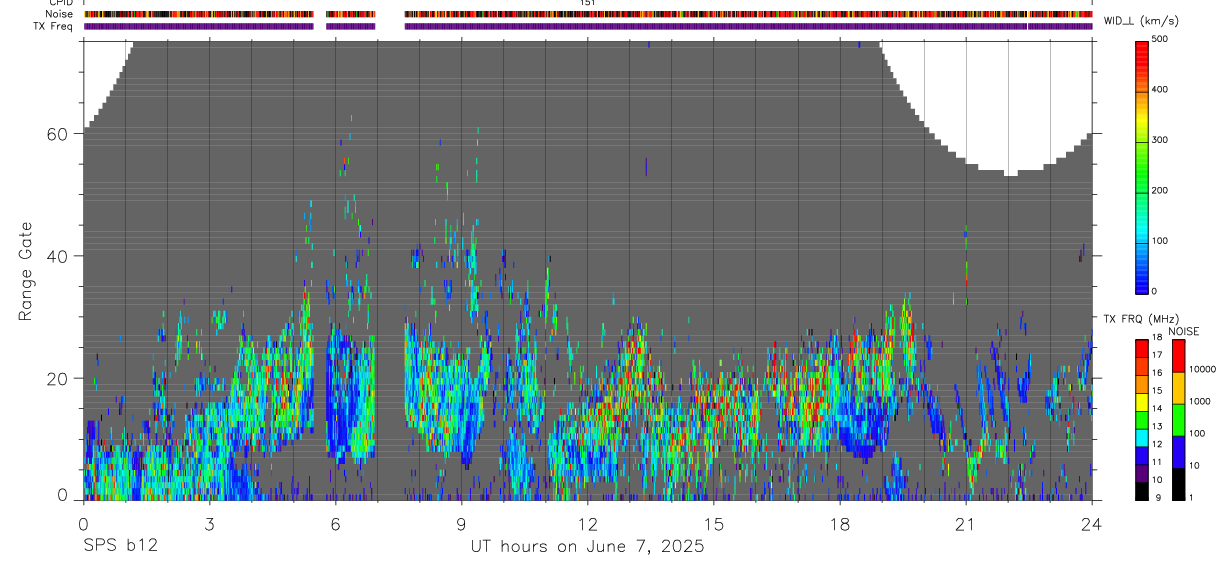1228x567 pixels.
Task: Select the 3 hour tick on the time axis
Action: (209, 522)
